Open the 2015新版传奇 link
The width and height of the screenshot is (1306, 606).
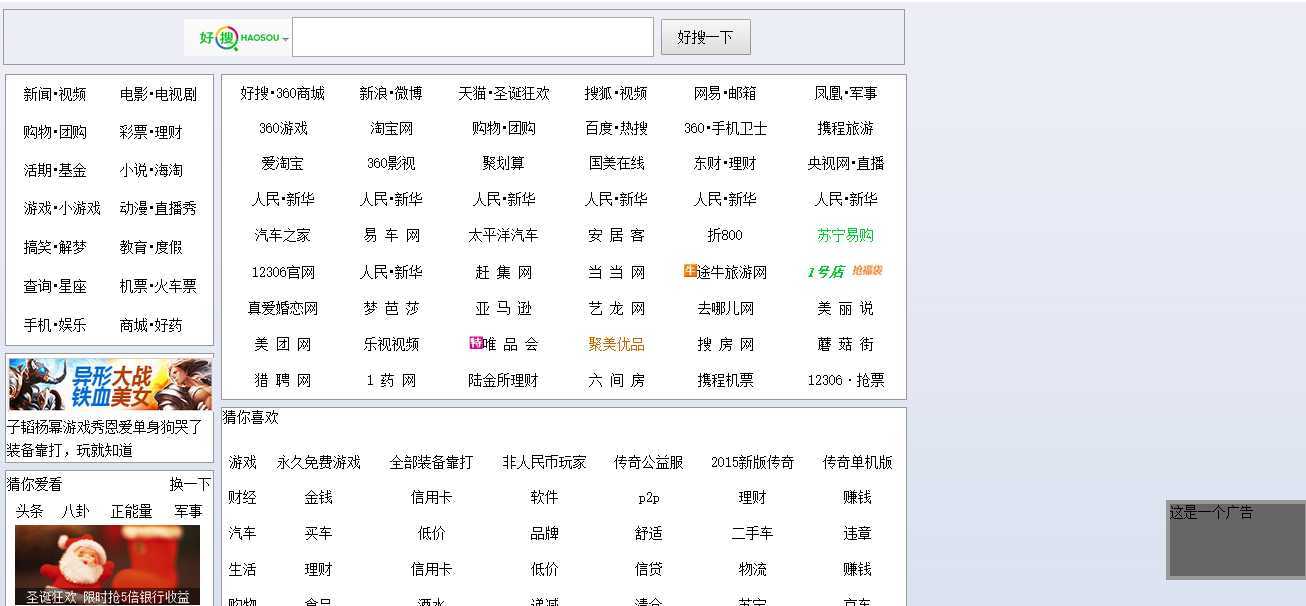pos(752,462)
